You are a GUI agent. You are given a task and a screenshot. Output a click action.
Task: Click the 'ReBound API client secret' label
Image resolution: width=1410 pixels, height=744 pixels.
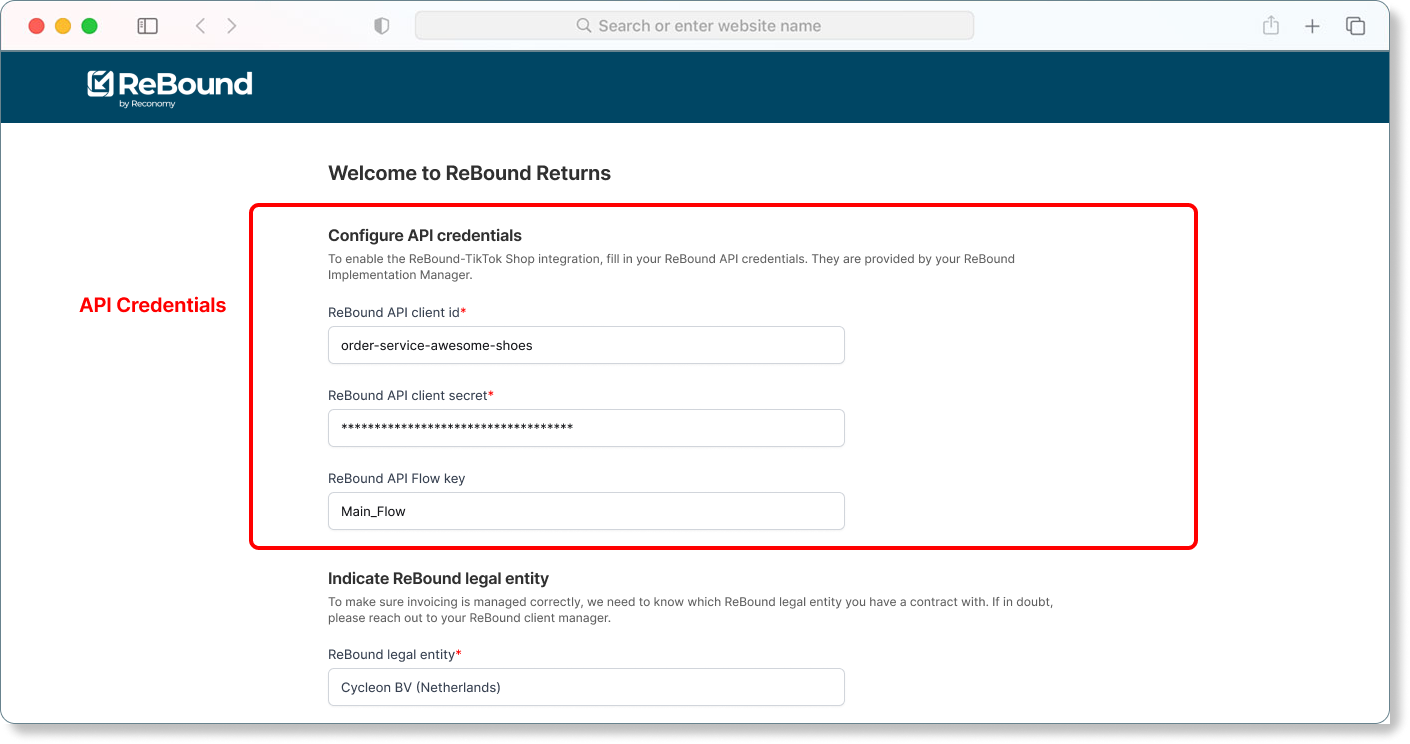[x=411, y=395]
